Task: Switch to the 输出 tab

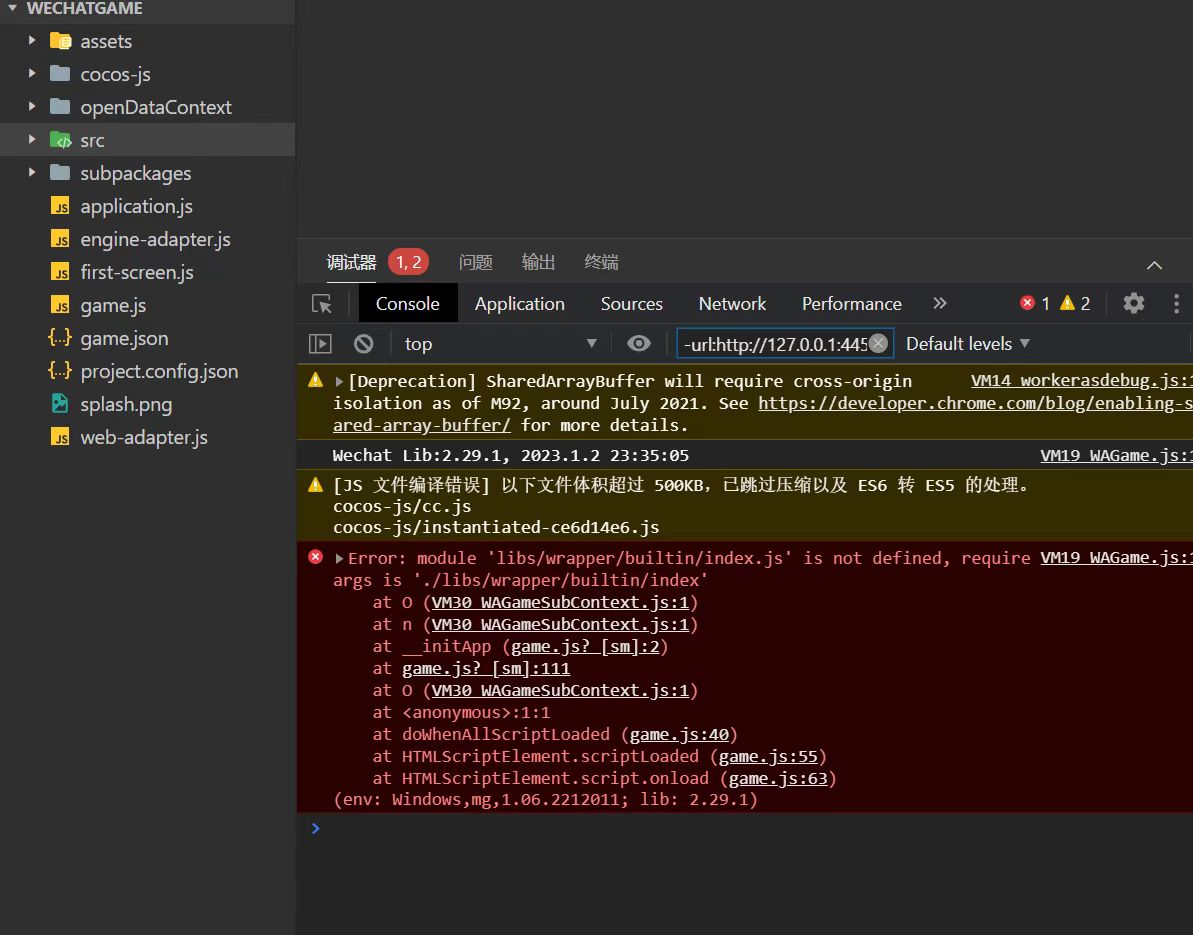Action: [x=538, y=262]
